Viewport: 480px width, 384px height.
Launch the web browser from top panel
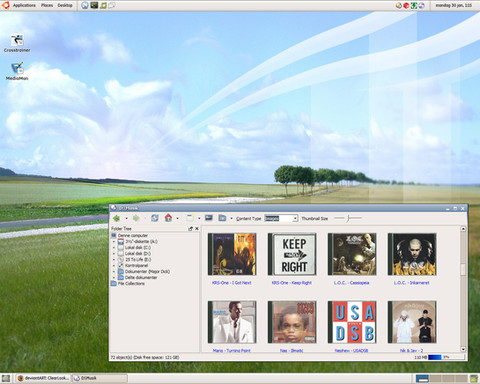85,5
